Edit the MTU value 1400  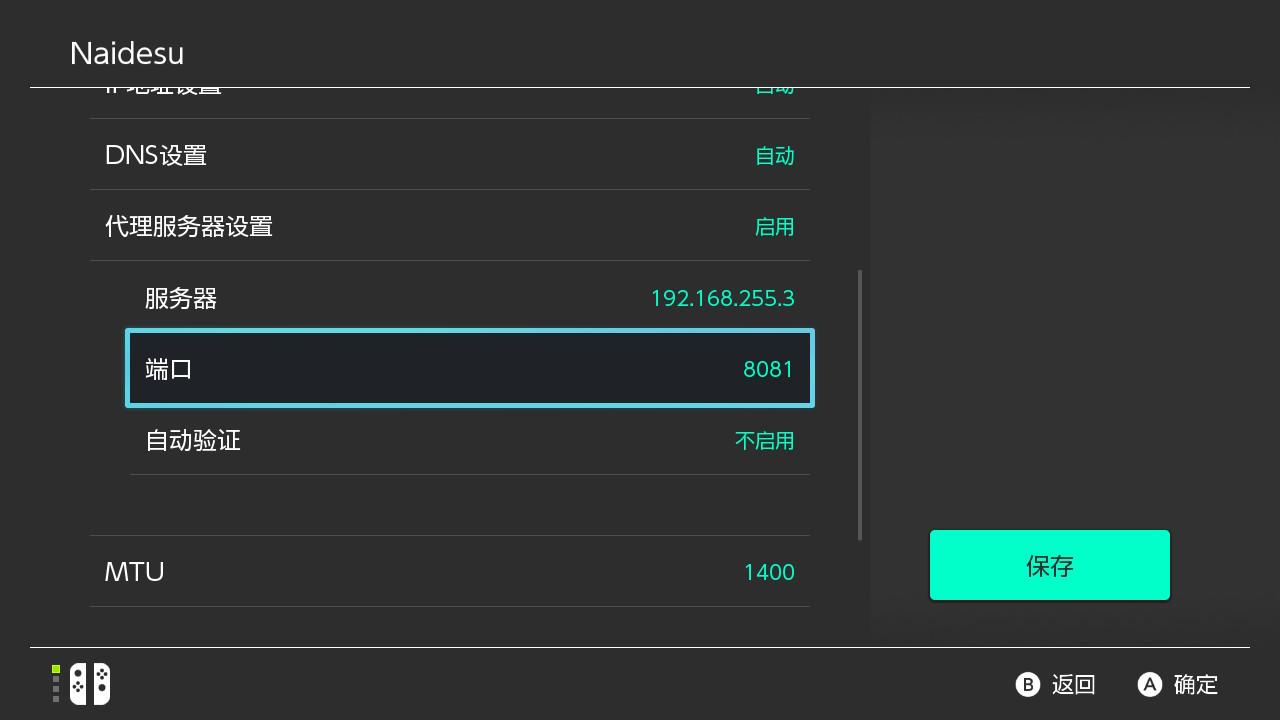[x=768, y=572]
